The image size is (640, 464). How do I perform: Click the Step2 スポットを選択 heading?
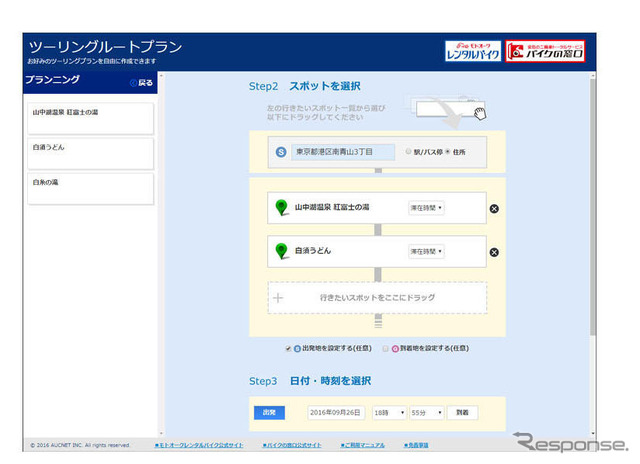tap(304, 86)
